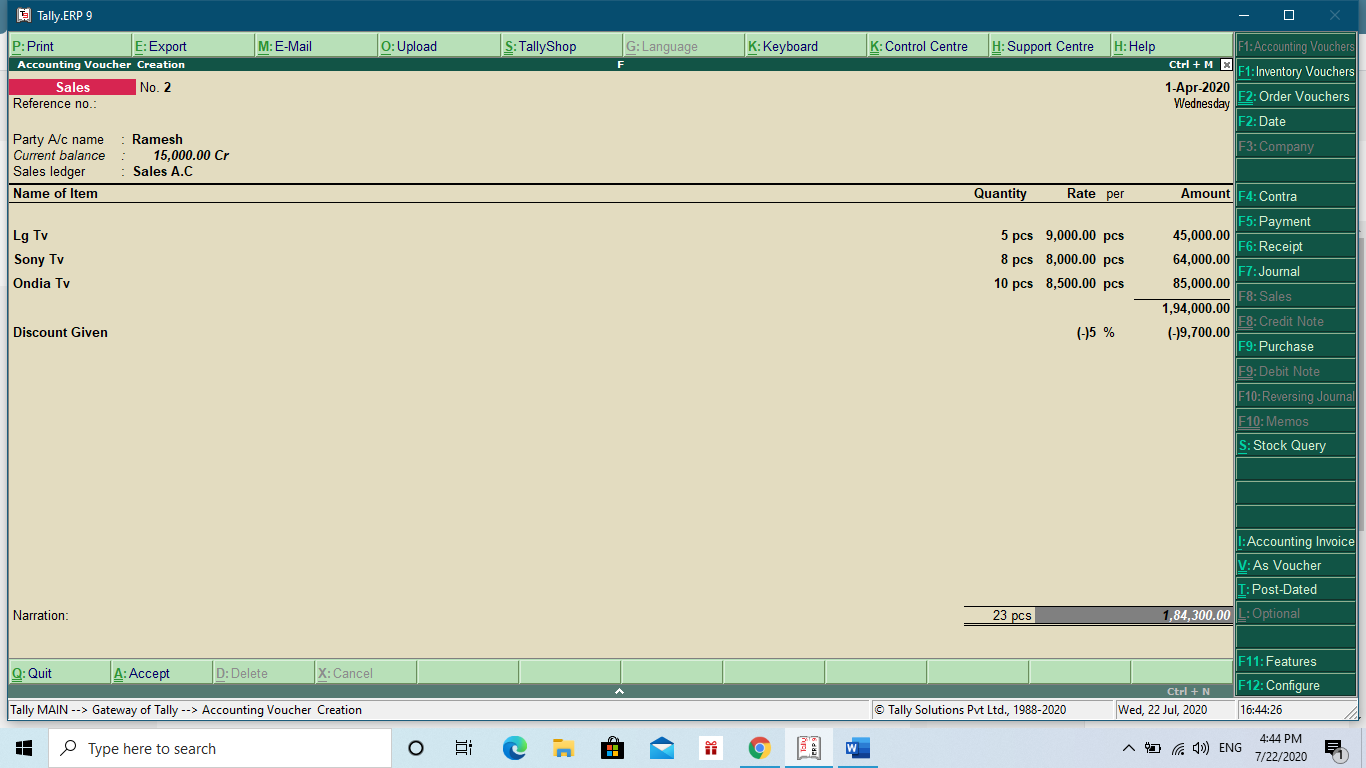Click subtotal 1,94,000.00 value
Viewport: 1366px width, 768px height.
(1196, 309)
